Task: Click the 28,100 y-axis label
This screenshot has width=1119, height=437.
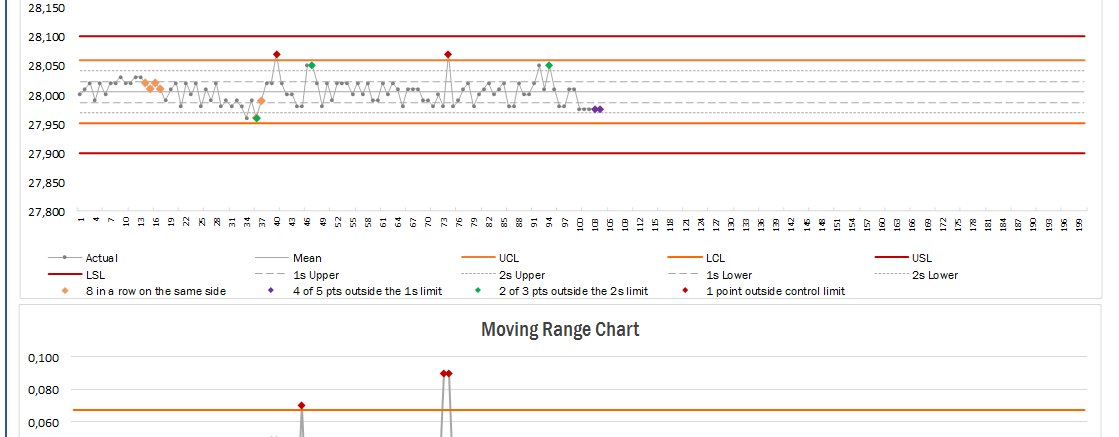Action: point(46,37)
